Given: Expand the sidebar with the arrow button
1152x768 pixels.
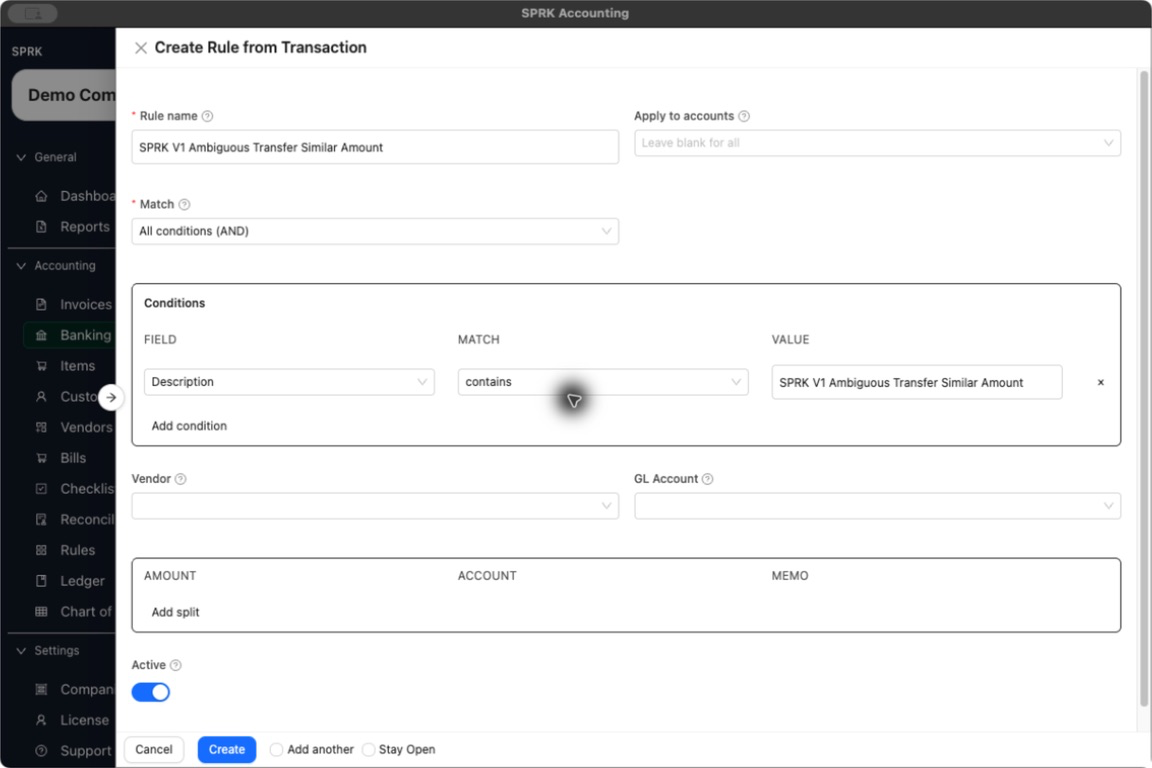Looking at the screenshot, I should [111, 398].
